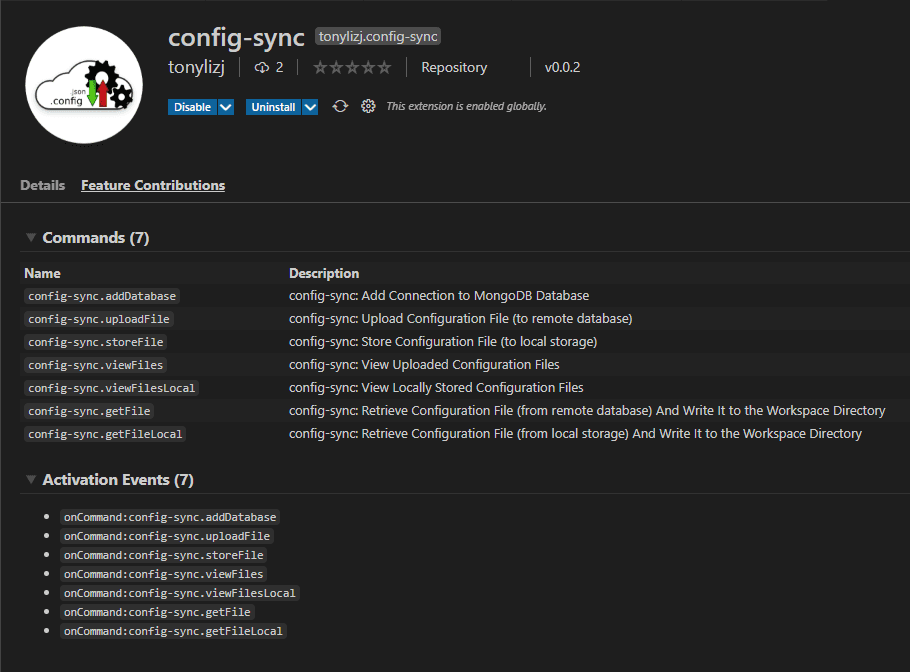Collapse the Commands (7) section
Viewport: 910px width, 672px height.
31,237
